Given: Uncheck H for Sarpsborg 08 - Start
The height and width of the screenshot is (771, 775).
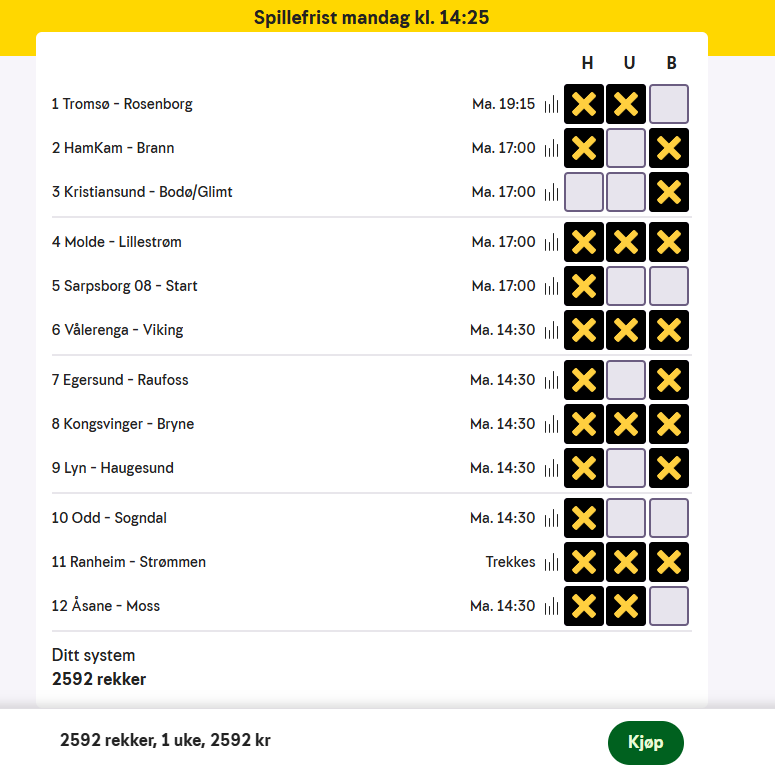Looking at the screenshot, I should (584, 286).
